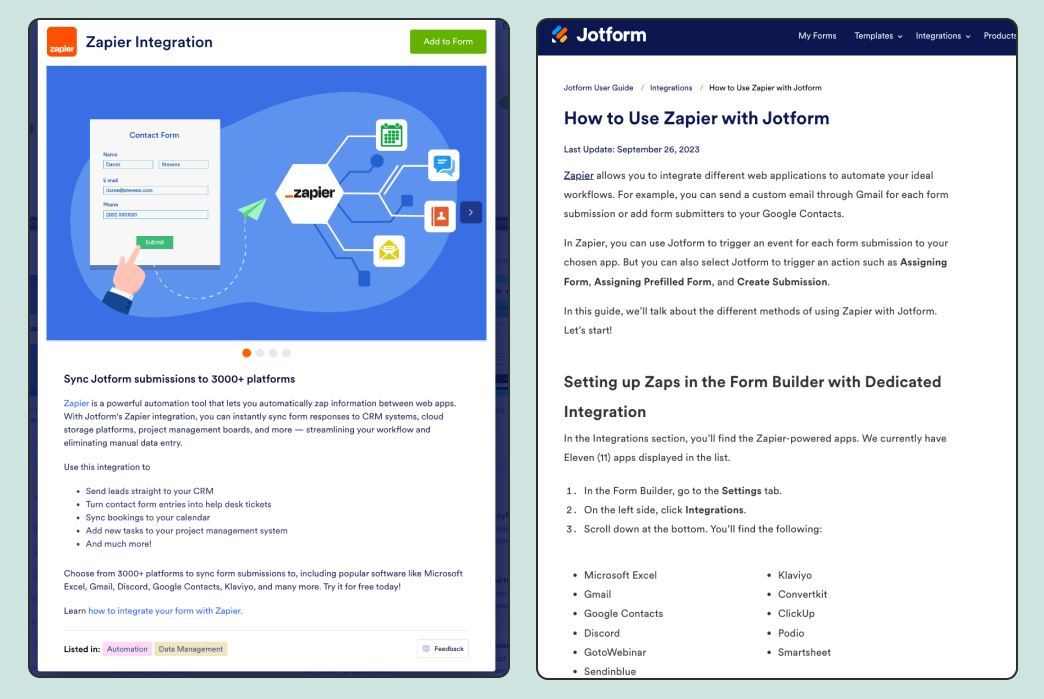
Task: Click the yellow envelope mail icon
Action: point(389,251)
